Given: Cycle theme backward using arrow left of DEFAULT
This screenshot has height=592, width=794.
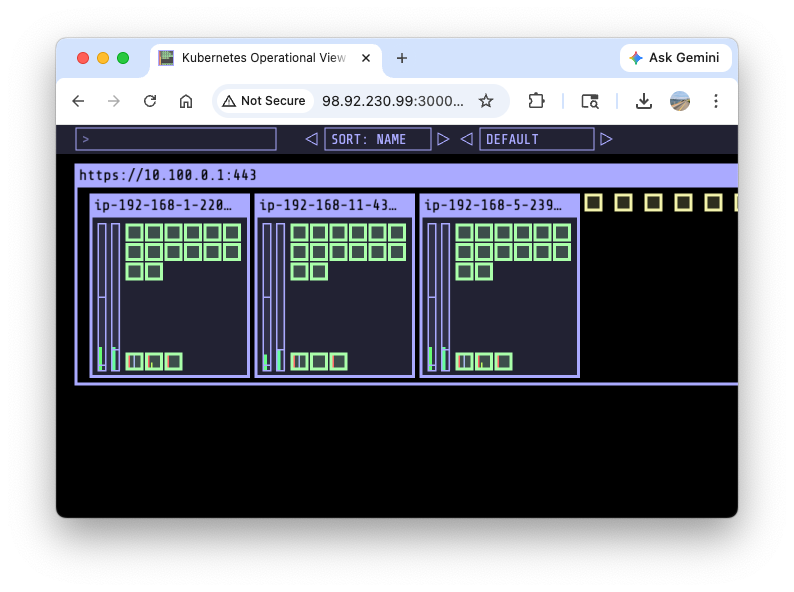Looking at the screenshot, I should coord(466,139).
